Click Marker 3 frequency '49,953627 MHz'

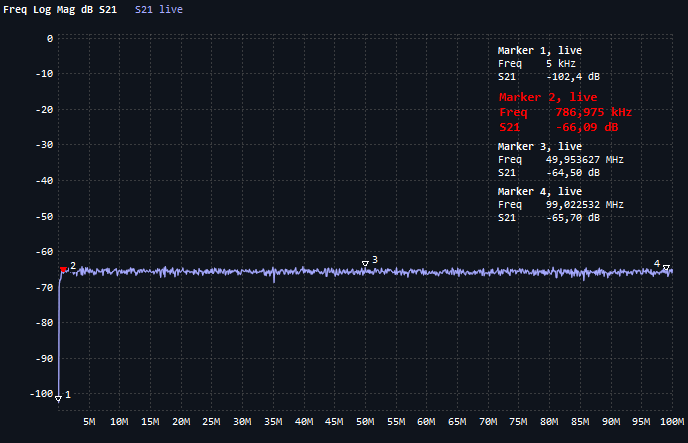(584, 160)
